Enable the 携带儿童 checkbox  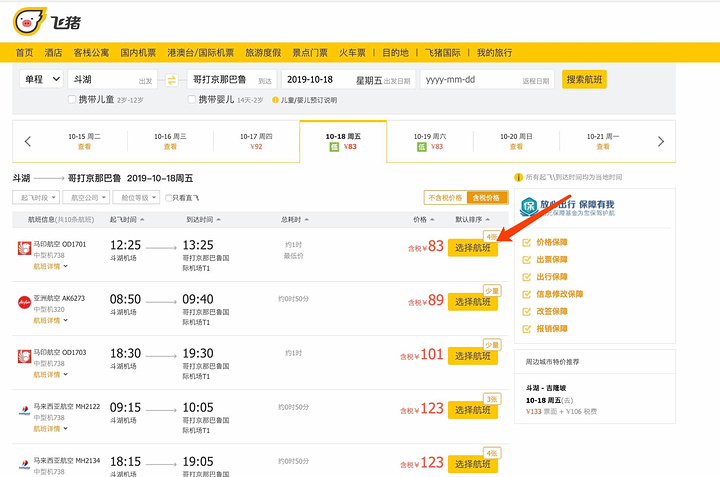pyautogui.click(x=71, y=100)
